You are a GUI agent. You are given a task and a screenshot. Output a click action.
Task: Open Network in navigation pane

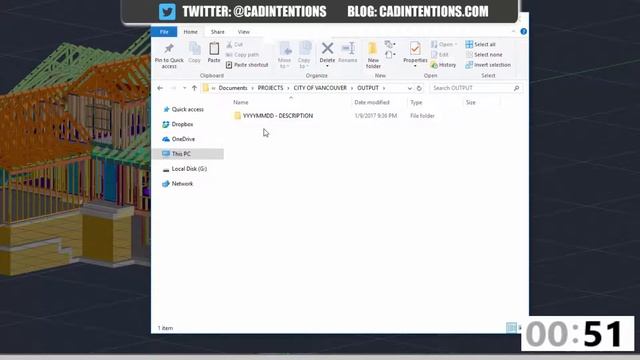click(x=178, y=184)
